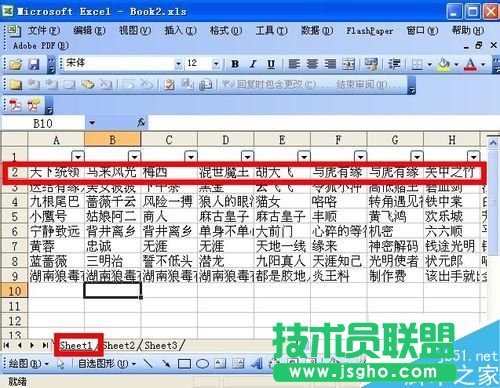Toggle Align Left
The width and height of the screenshot is (500, 388).
pyautogui.click(x=294, y=64)
